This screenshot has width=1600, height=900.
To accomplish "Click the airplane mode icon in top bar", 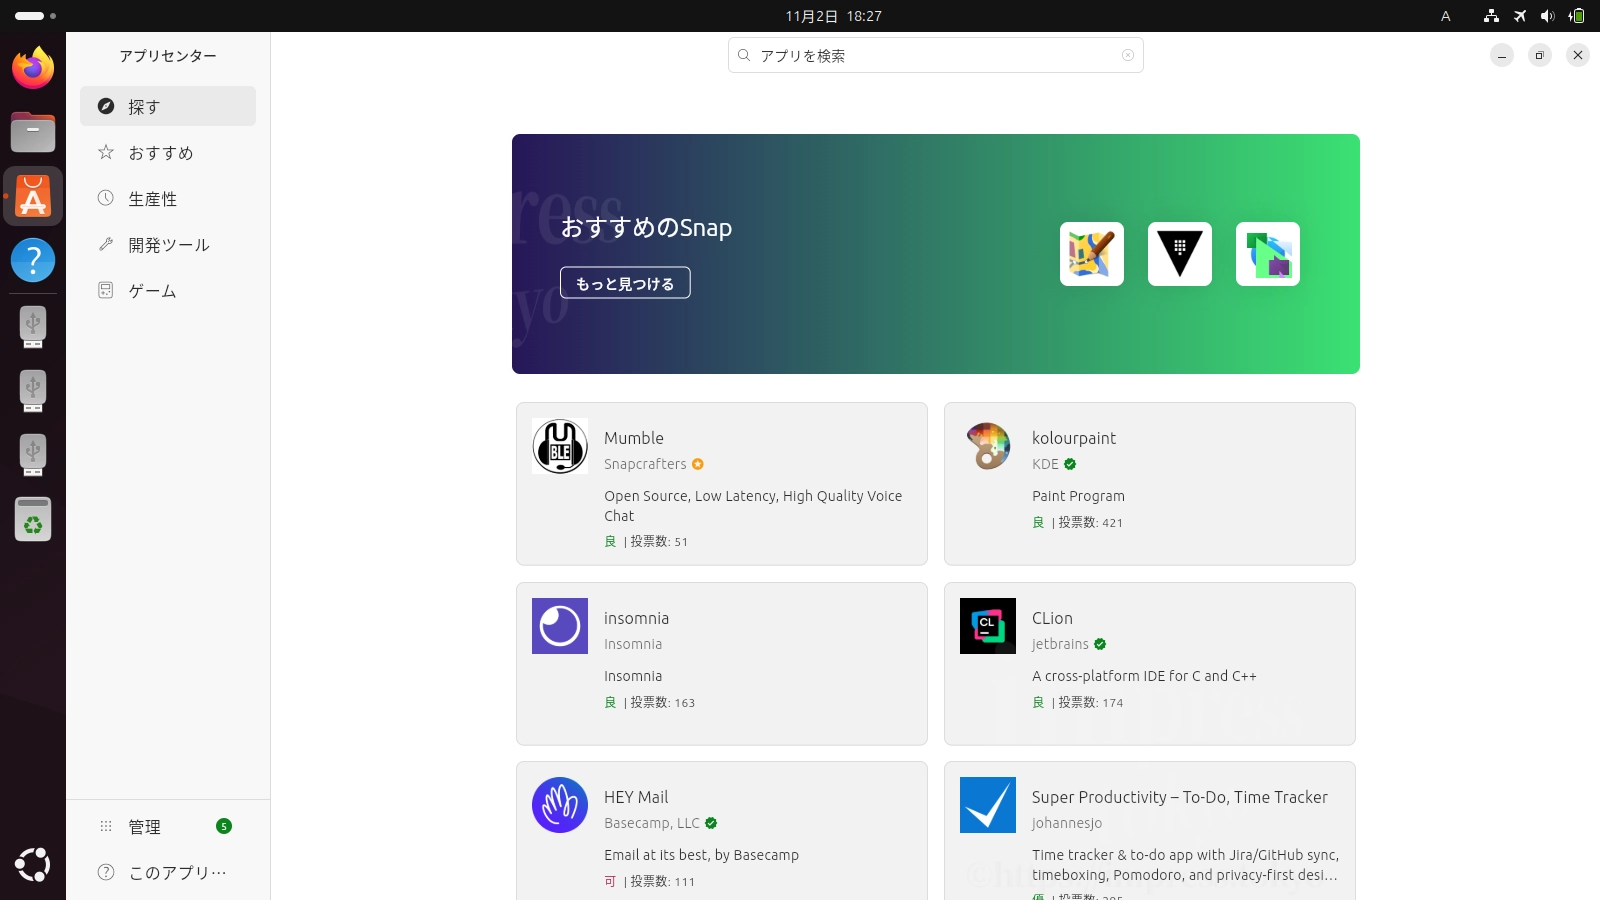I will [x=1520, y=16].
